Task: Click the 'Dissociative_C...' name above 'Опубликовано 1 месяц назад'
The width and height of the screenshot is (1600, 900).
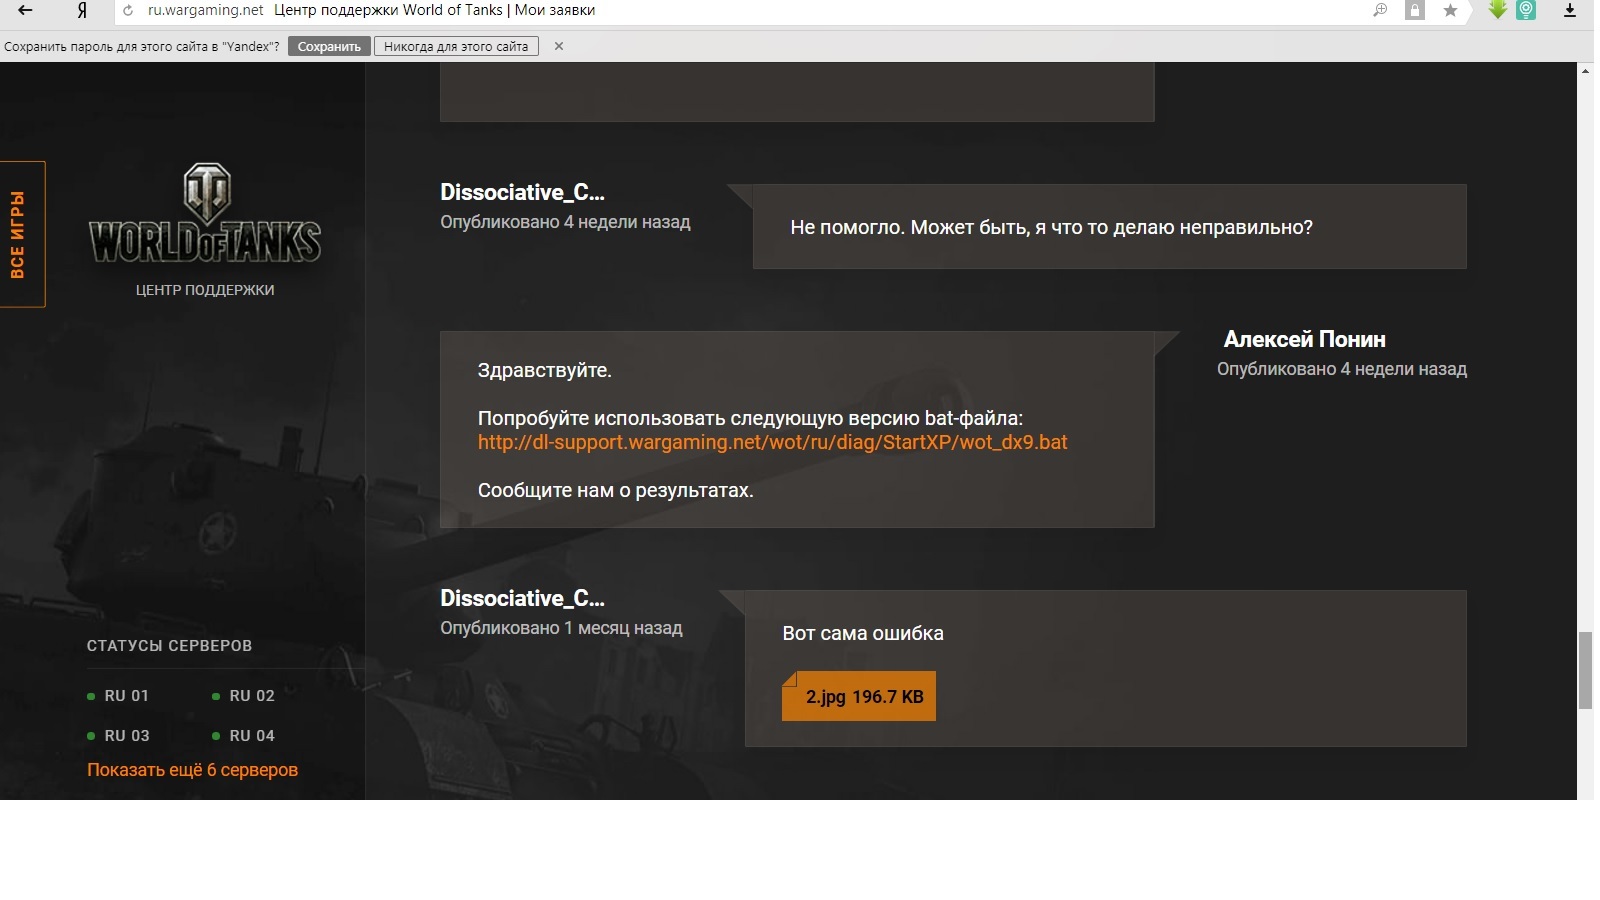Action: [x=523, y=598]
